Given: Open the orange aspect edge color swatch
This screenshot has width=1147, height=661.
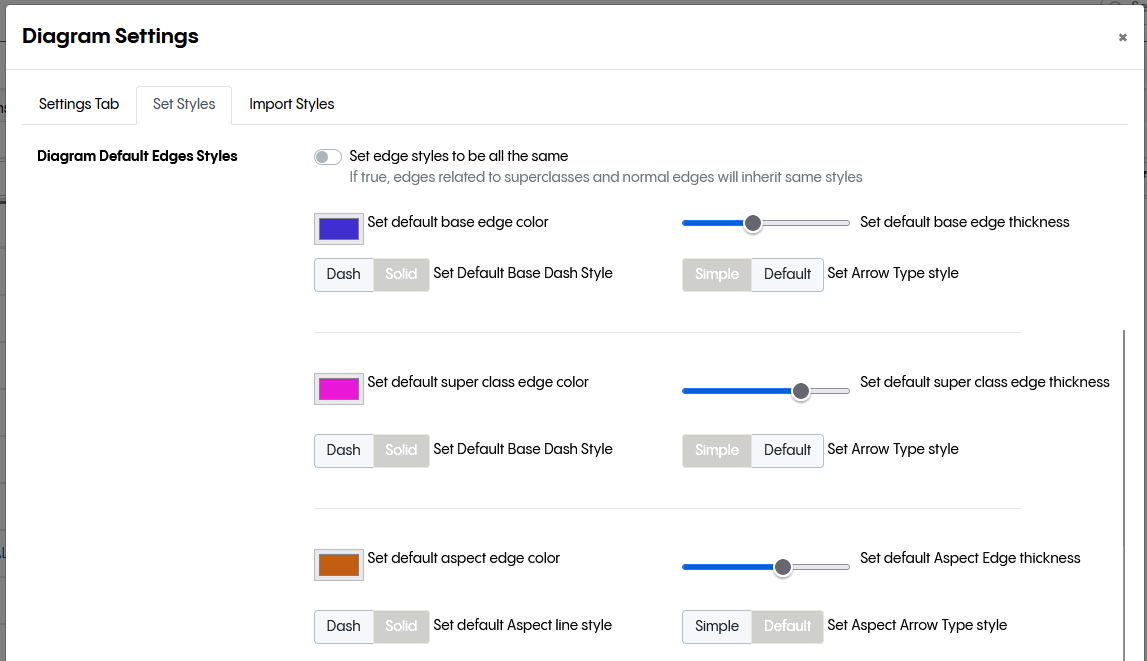Looking at the screenshot, I should (x=338, y=565).
